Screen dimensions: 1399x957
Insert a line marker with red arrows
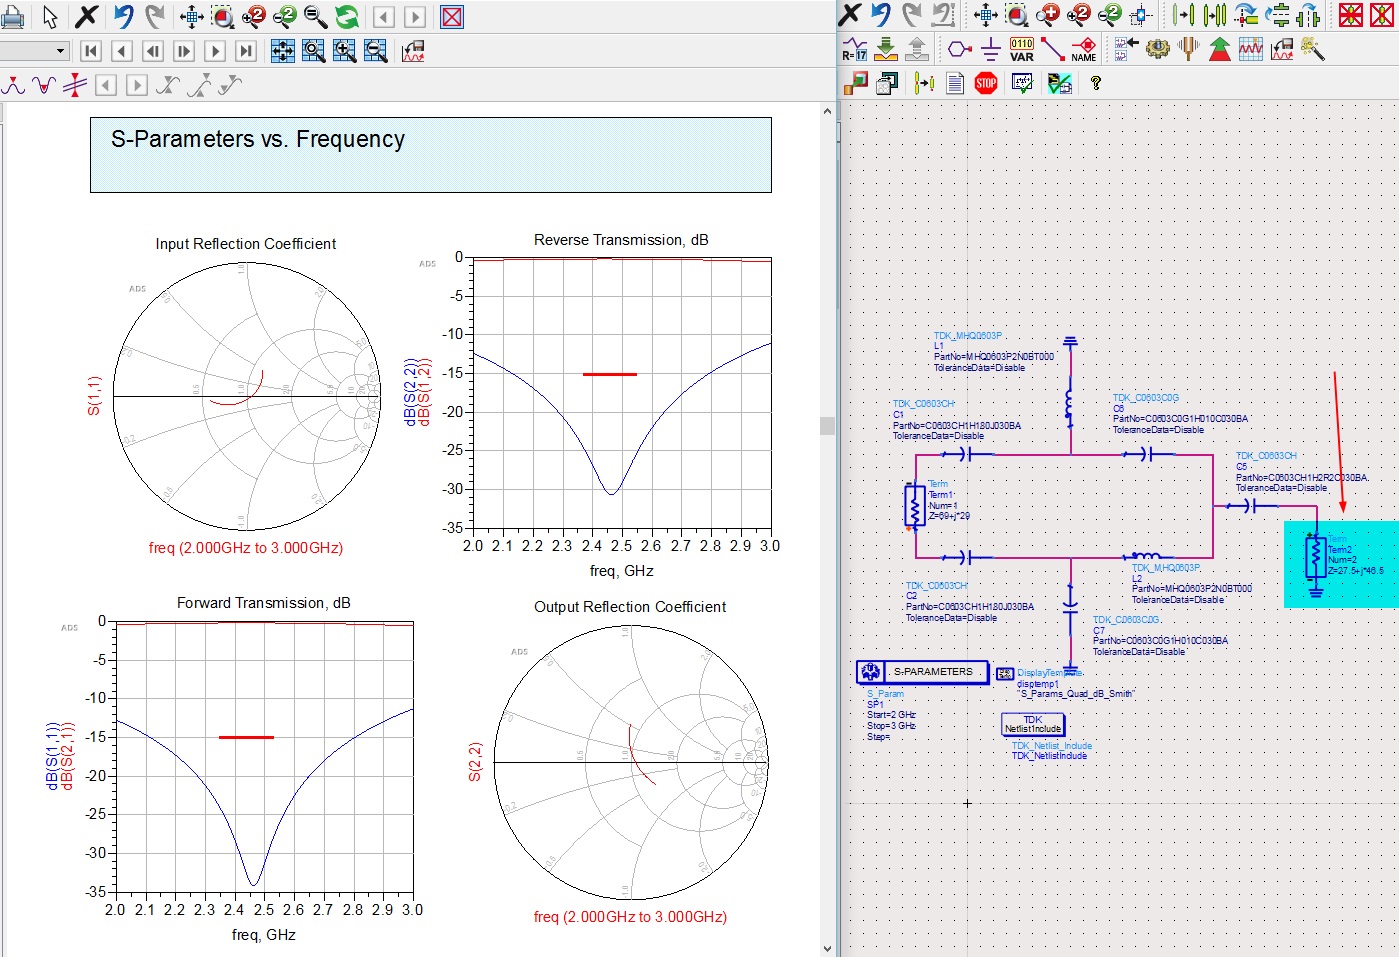click(x=75, y=85)
